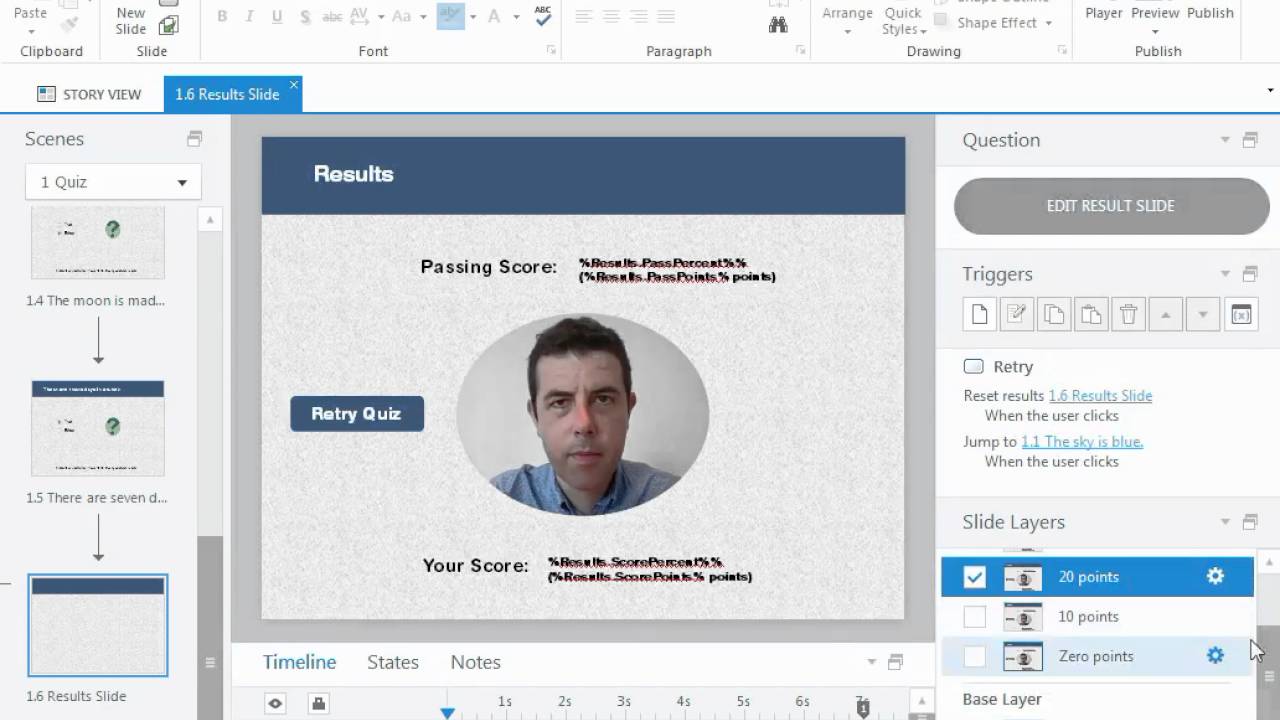Click the New Slide button
The width and height of the screenshot is (1280, 720).
click(131, 20)
